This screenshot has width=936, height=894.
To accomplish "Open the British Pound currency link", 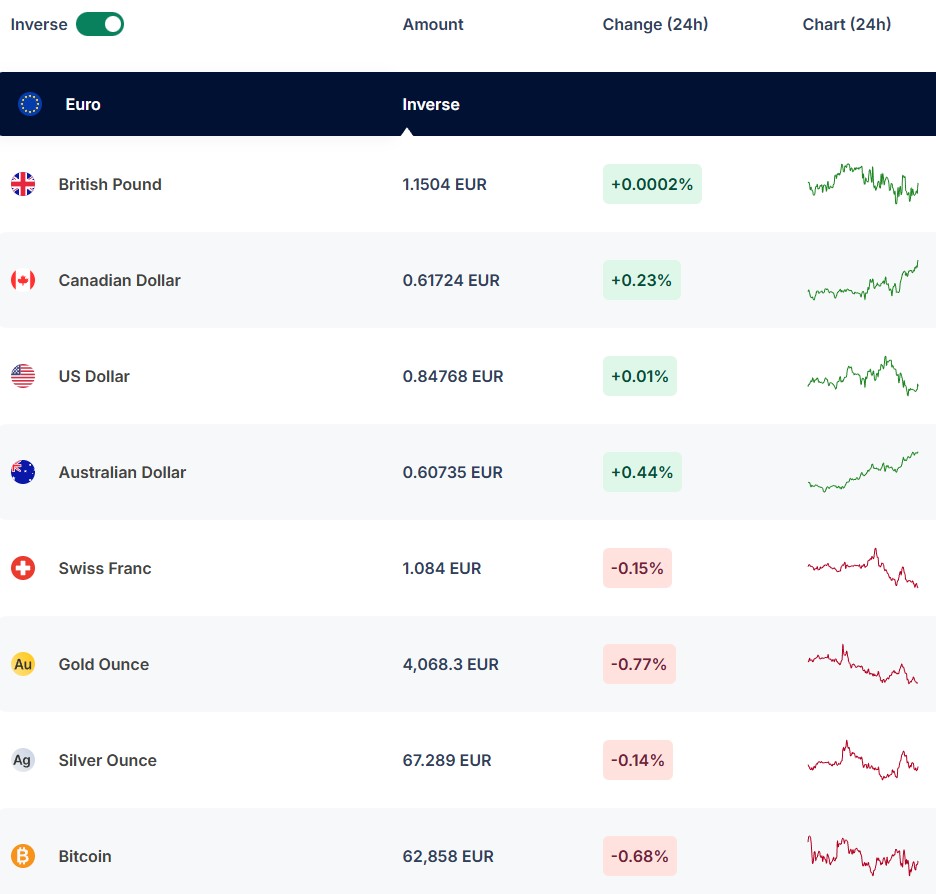I will tap(110, 184).
